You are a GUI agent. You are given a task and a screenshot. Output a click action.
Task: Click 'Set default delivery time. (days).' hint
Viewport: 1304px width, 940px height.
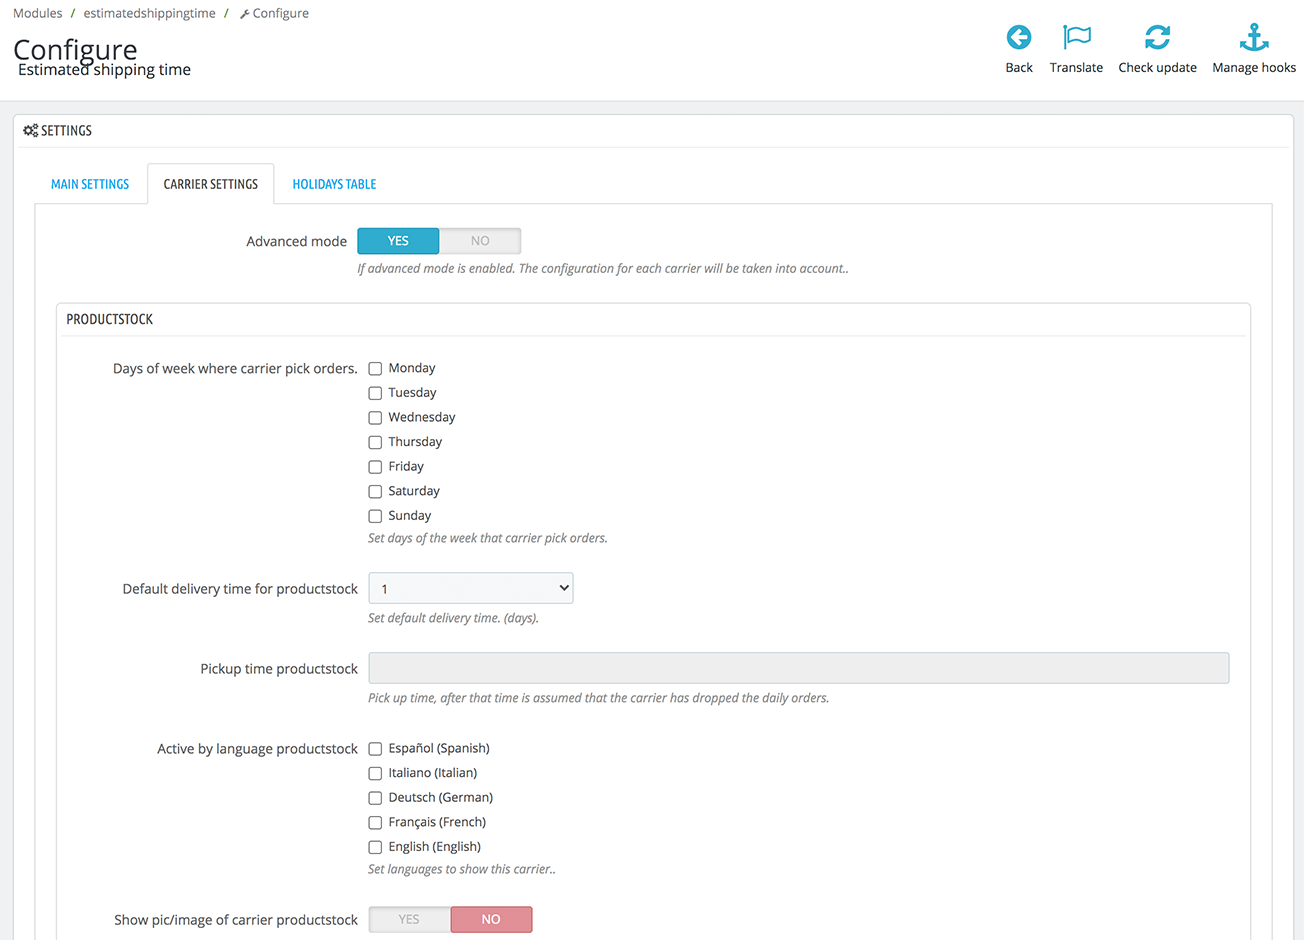[453, 618]
